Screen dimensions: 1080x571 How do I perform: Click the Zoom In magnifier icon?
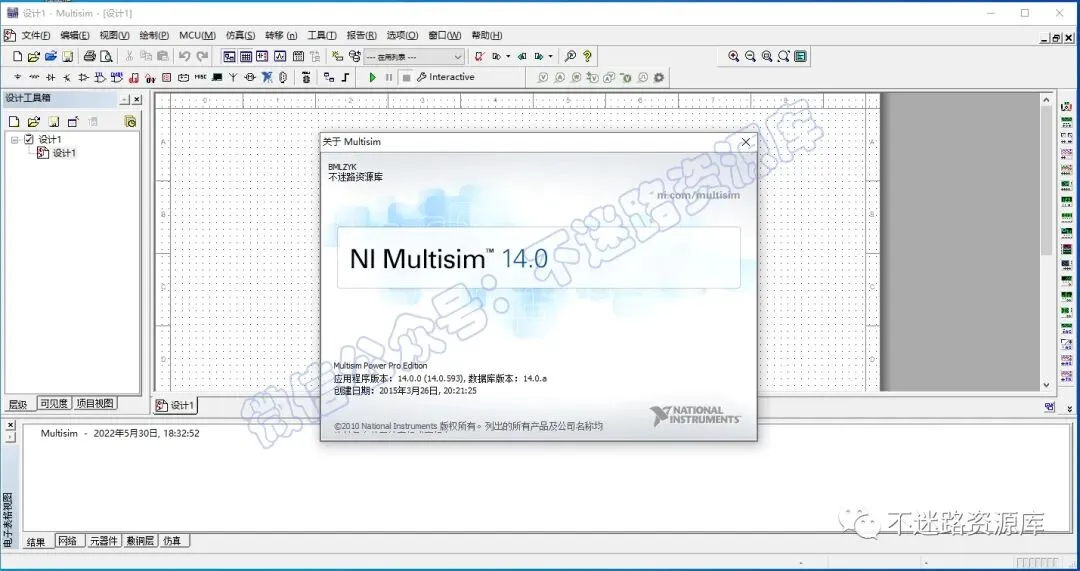[734, 56]
